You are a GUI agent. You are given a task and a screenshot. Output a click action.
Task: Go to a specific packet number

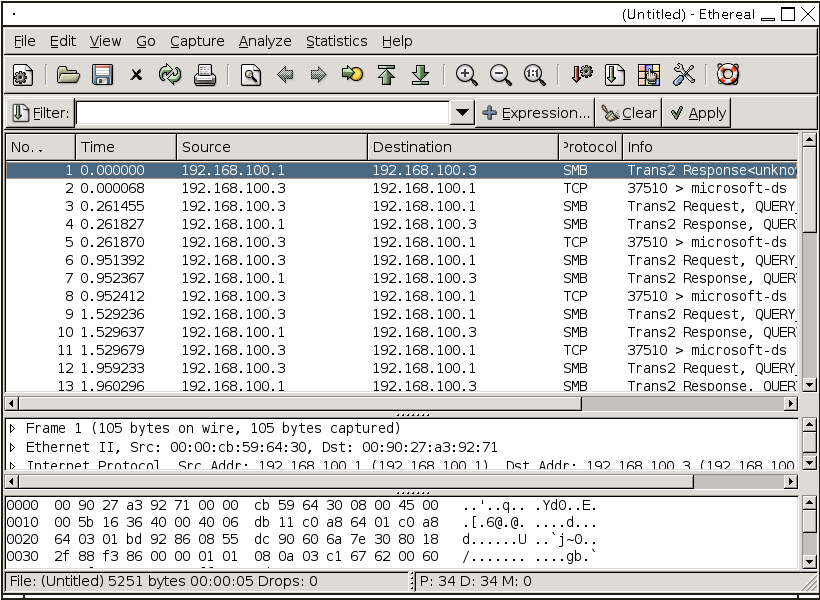tap(352, 75)
